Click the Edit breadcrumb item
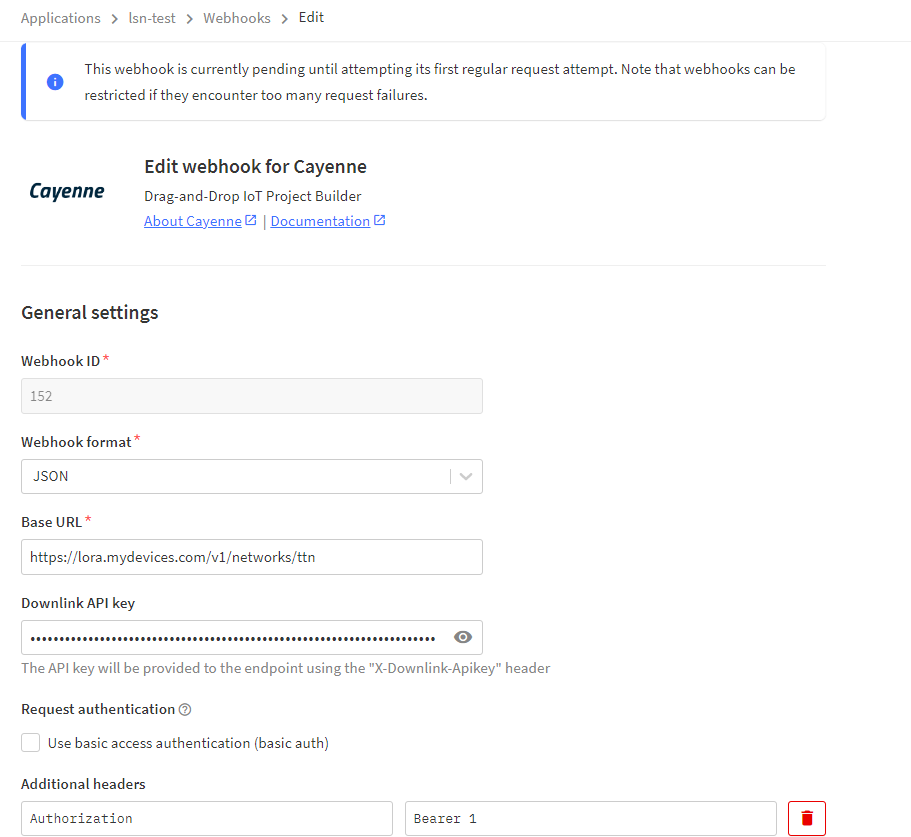This screenshot has width=911, height=837. (x=311, y=17)
